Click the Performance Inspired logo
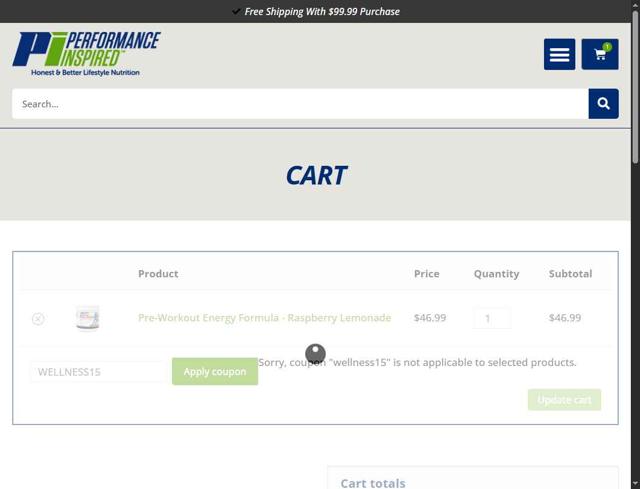 [87, 54]
